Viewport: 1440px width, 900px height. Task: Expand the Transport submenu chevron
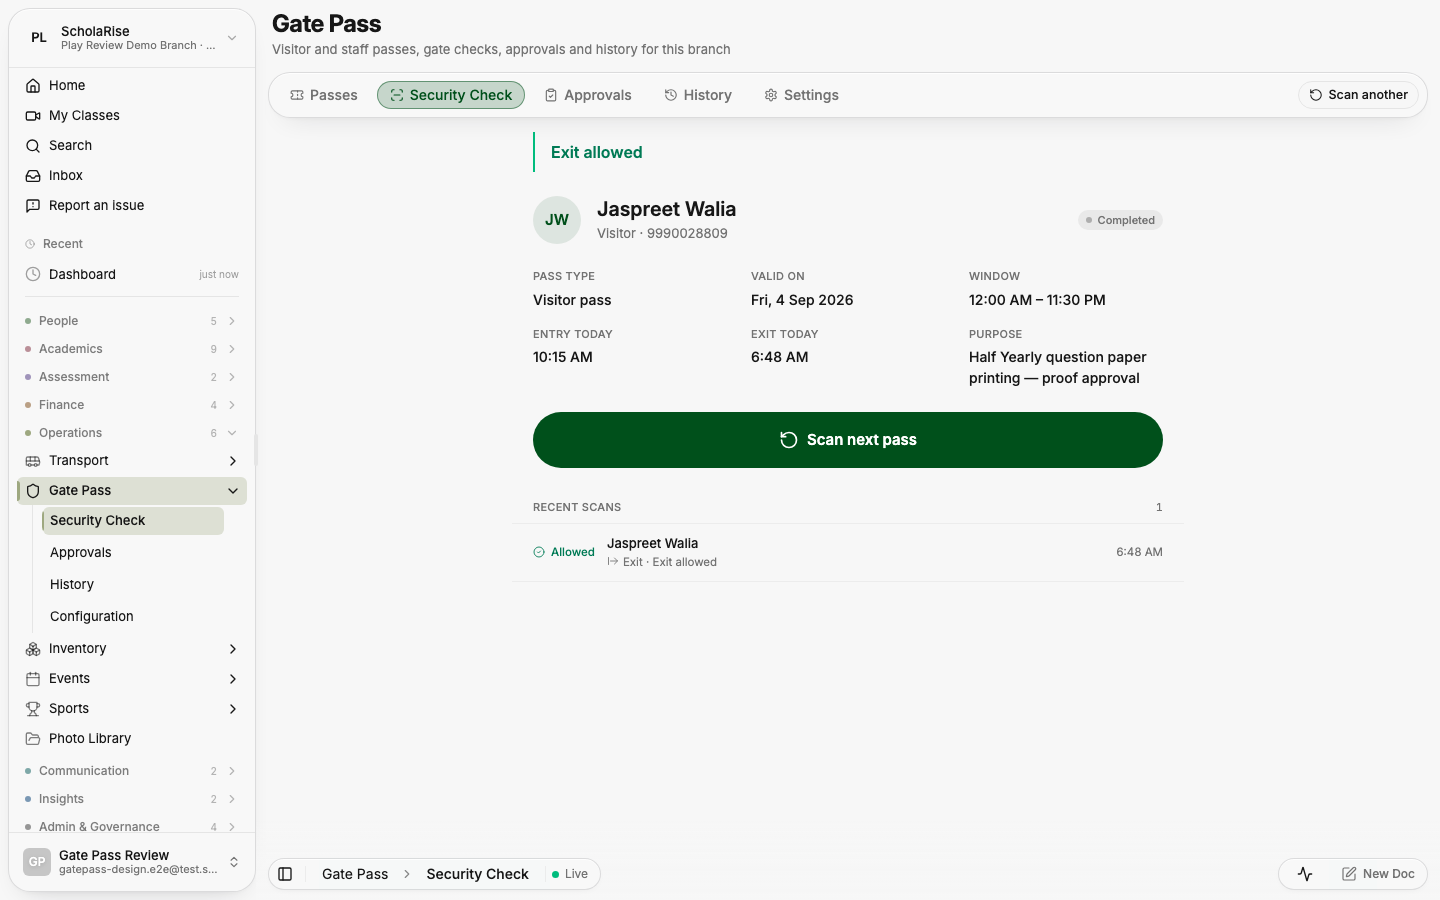click(233, 461)
